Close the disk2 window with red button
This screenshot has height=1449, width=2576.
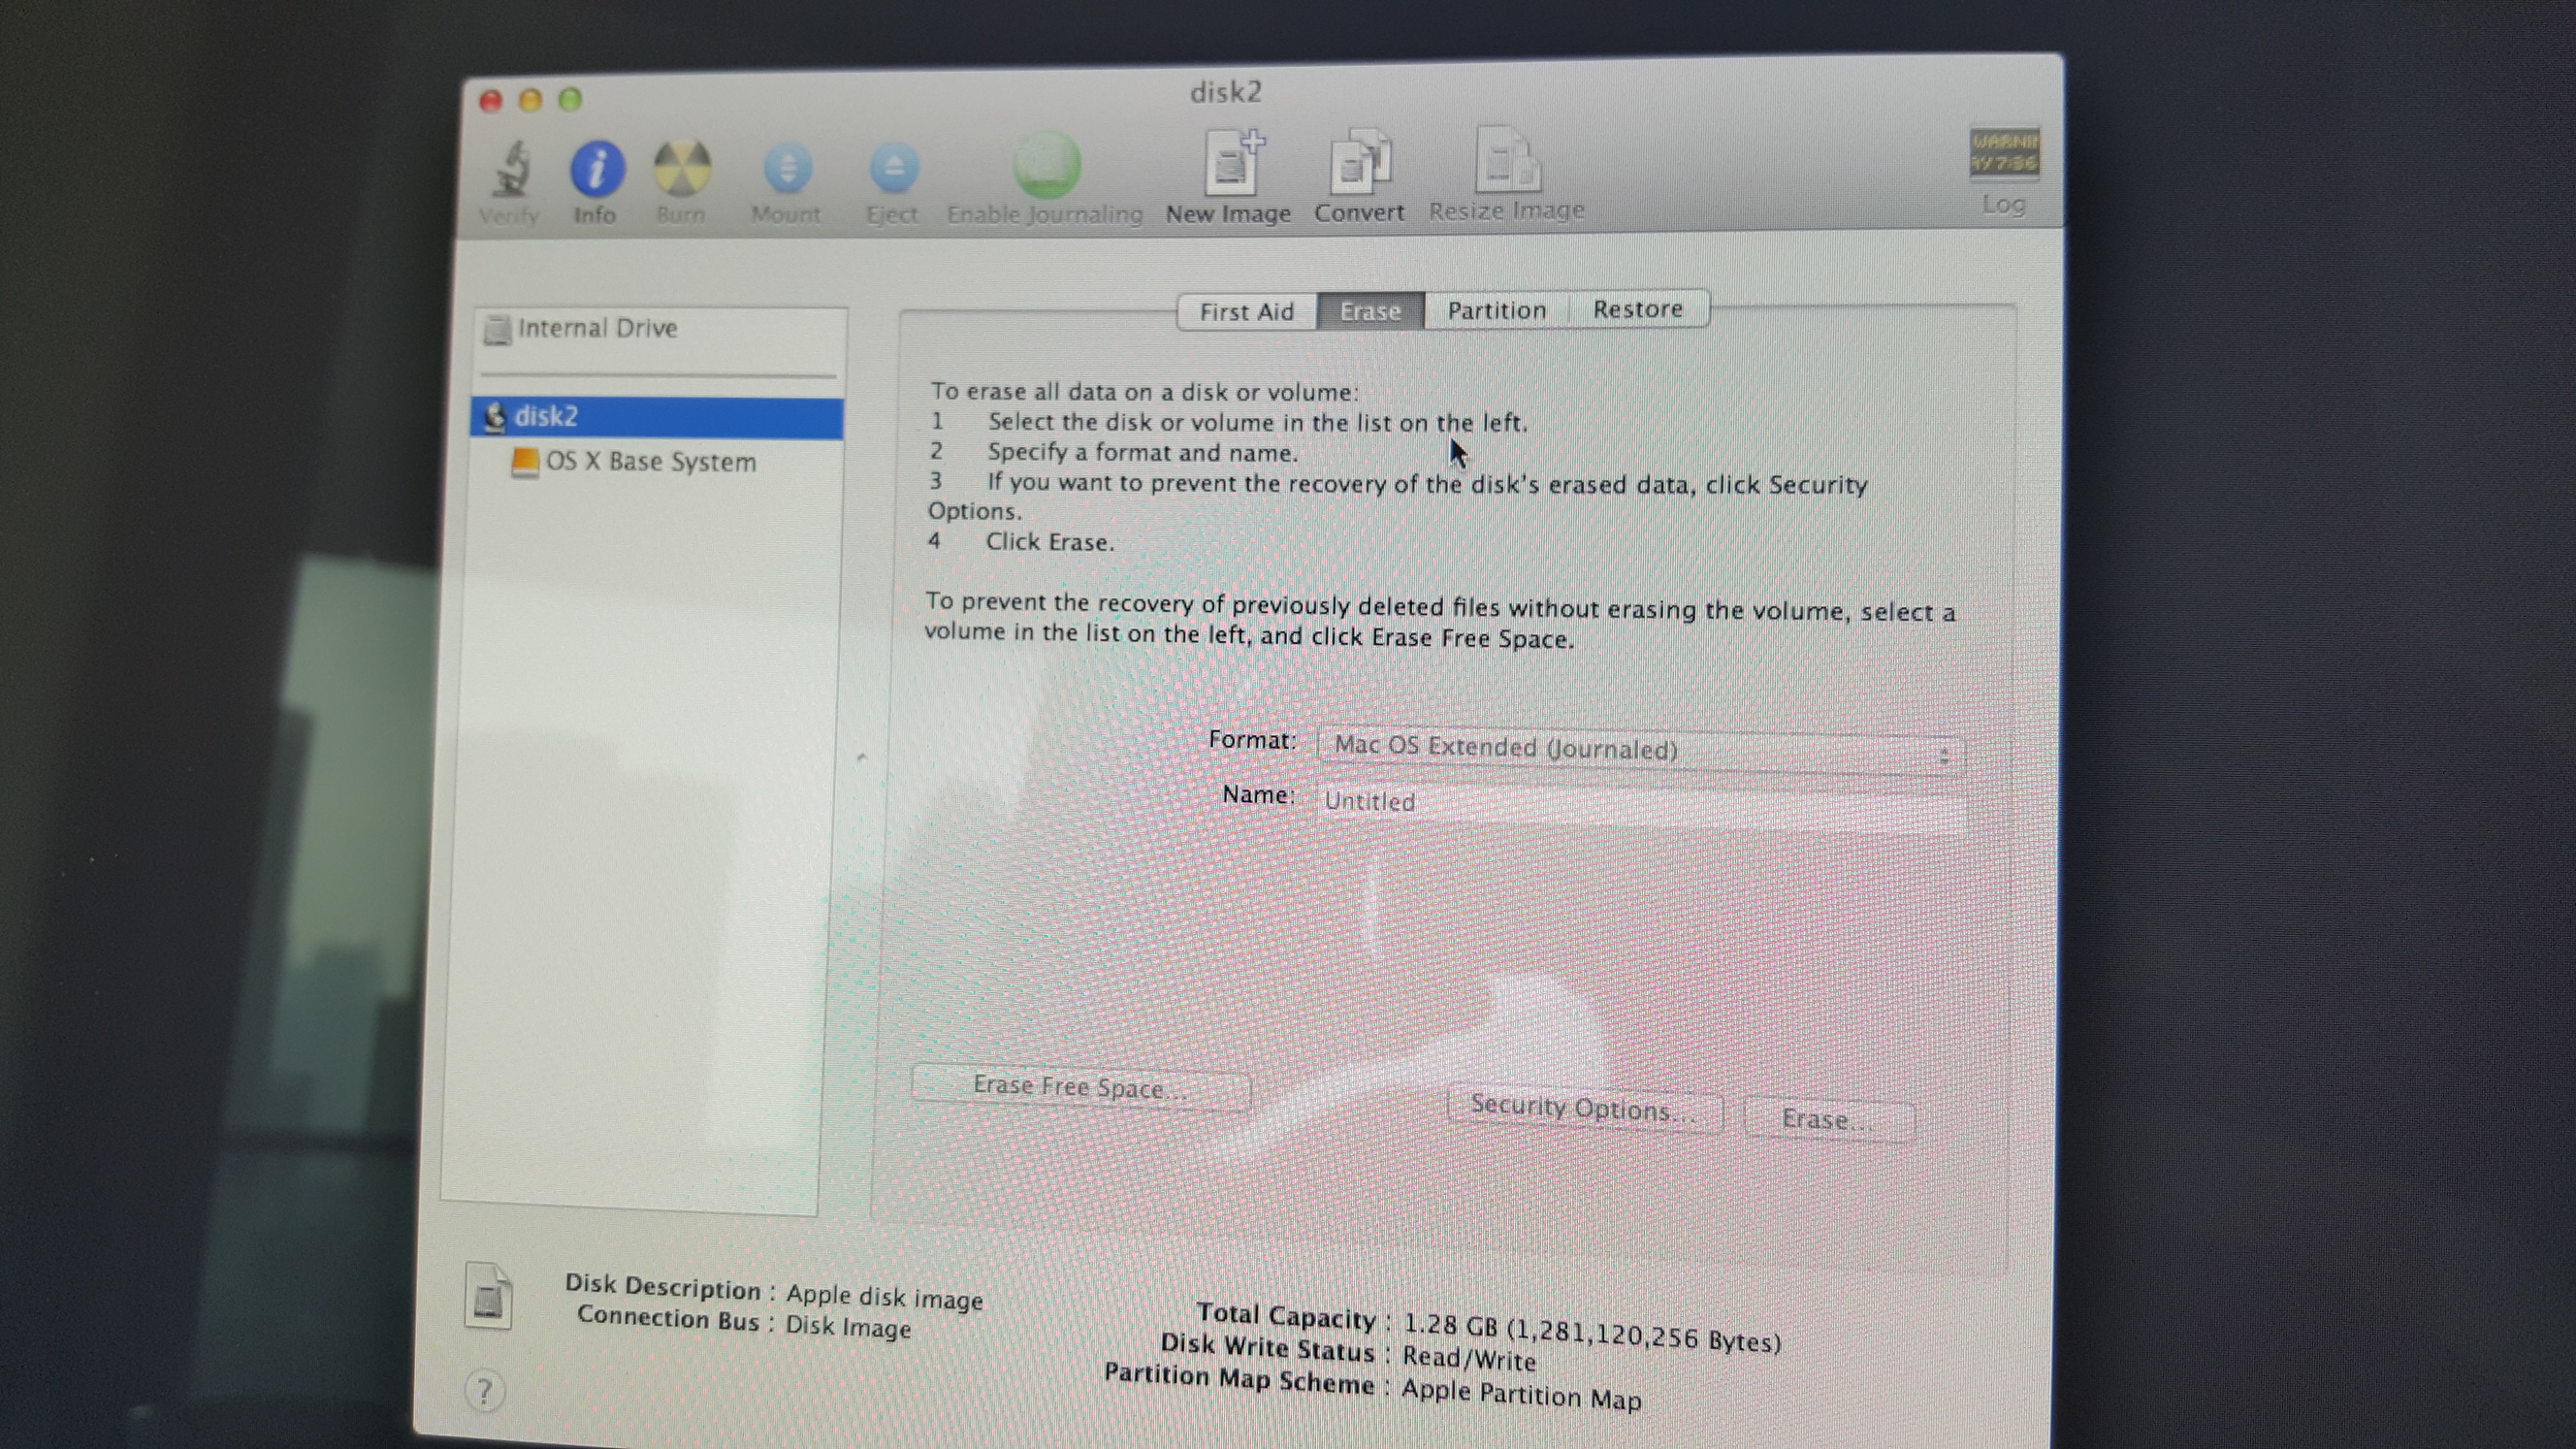coord(490,101)
